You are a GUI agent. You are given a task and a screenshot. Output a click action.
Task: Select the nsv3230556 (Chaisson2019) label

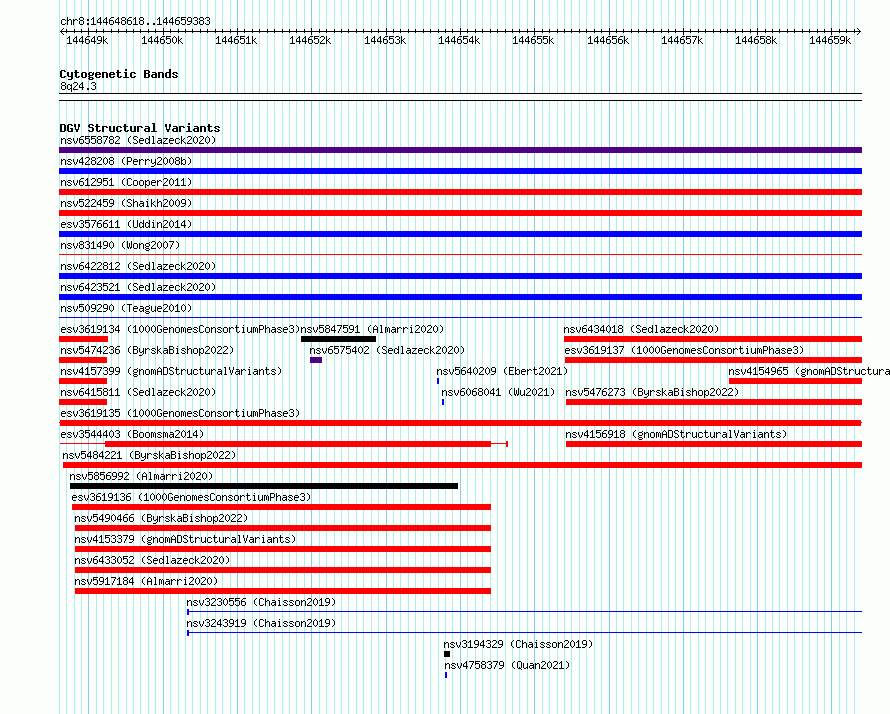(261, 602)
